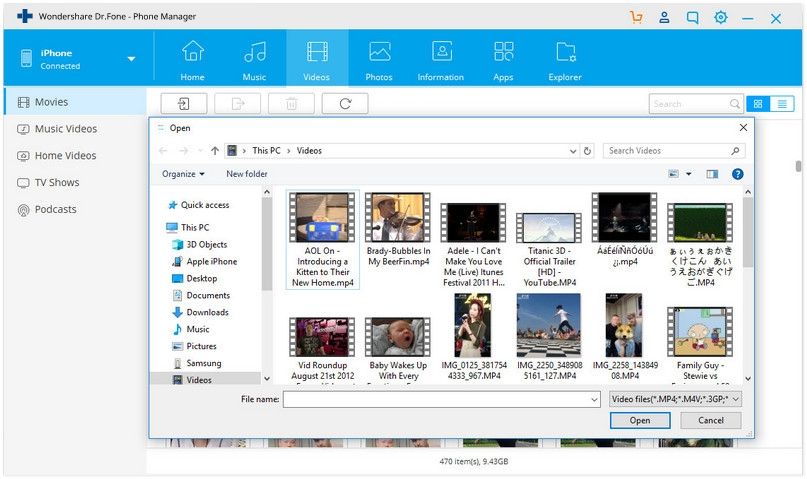Open the Information tab
Viewport: 807px width, 479px height.
441,59
